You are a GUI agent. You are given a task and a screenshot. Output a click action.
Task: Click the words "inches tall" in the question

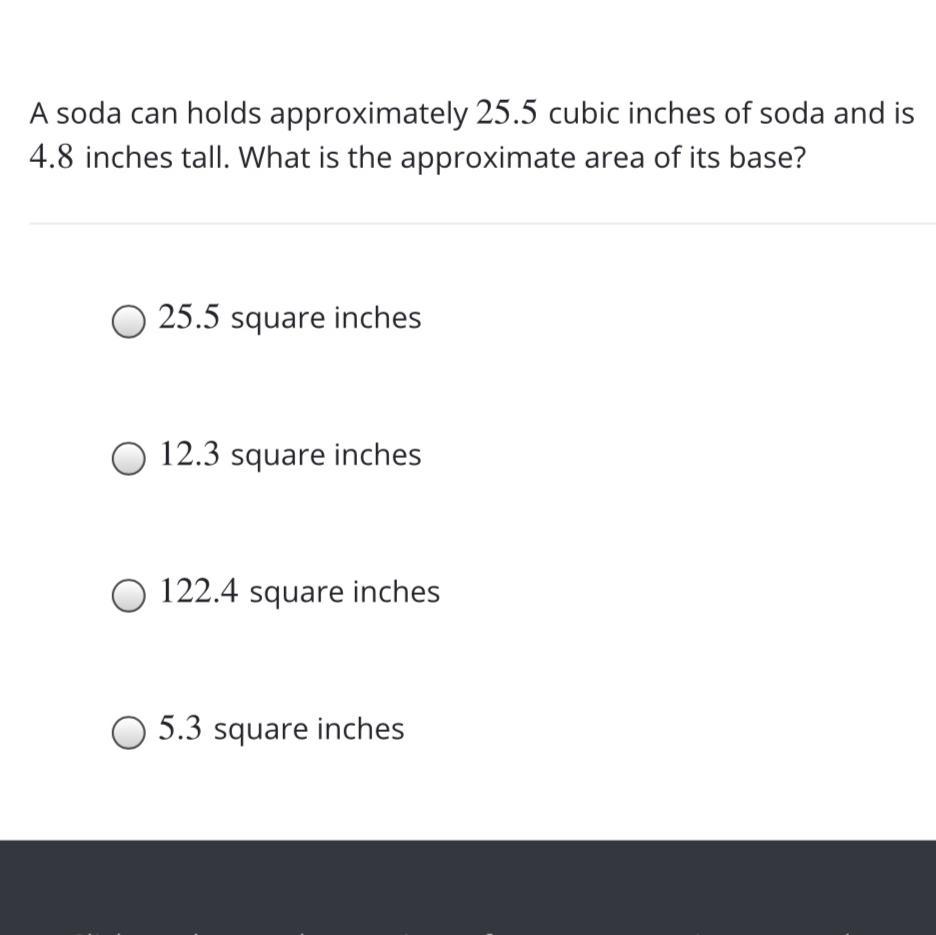[x=160, y=158]
